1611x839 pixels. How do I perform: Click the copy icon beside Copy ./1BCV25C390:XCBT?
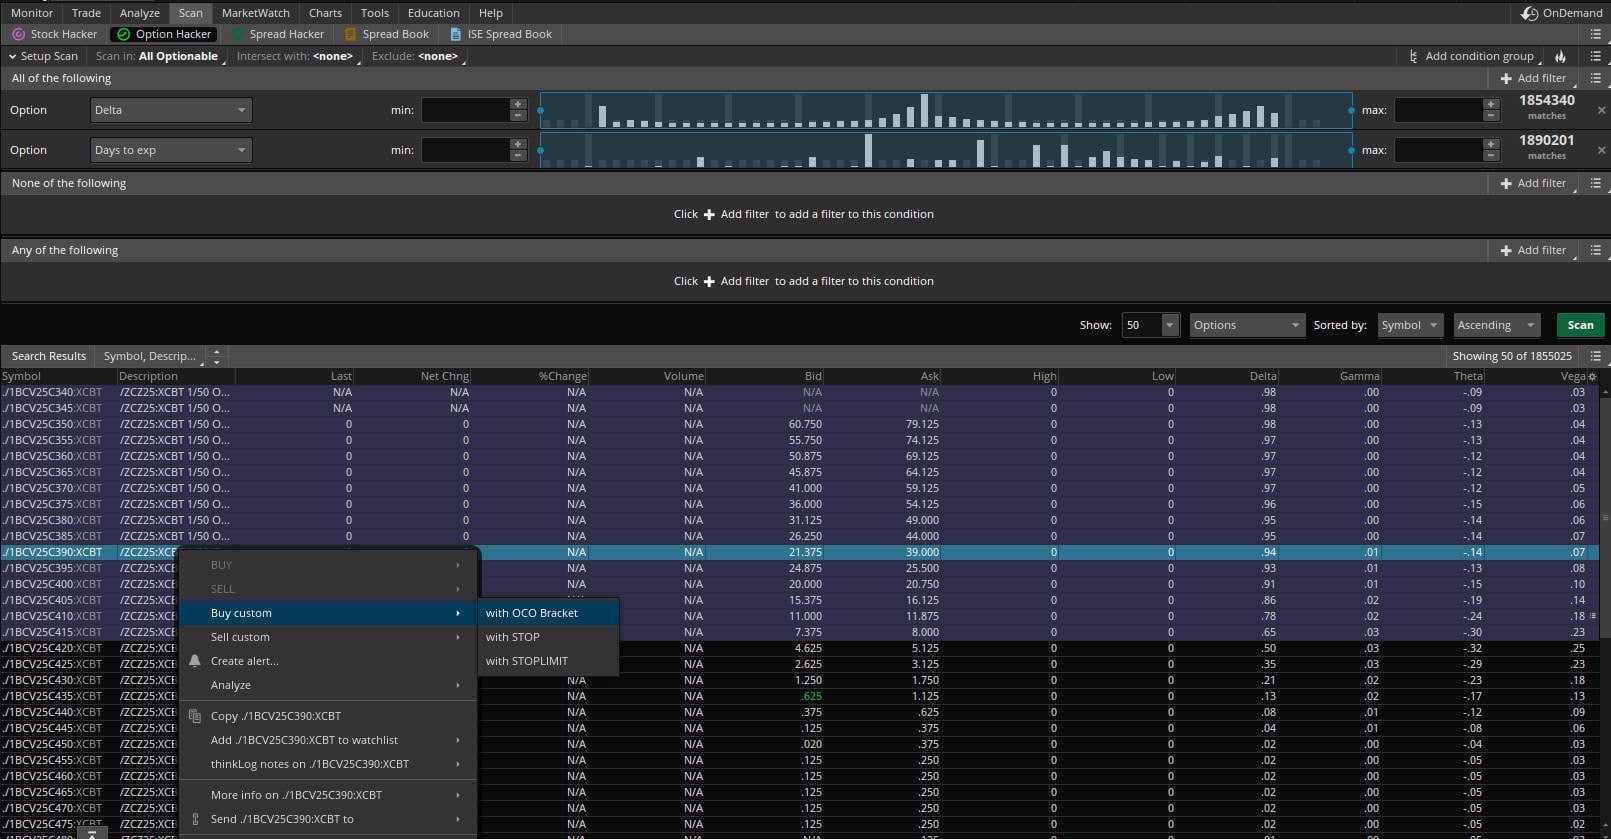[x=195, y=716]
